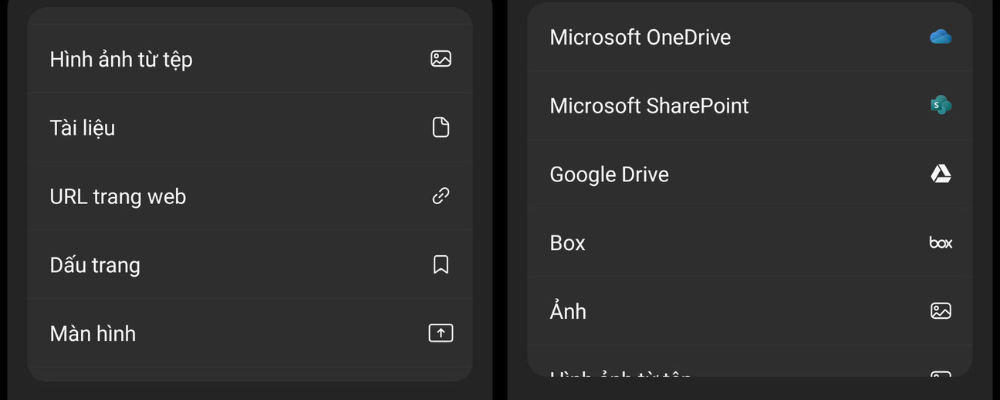This screenshot has width=1000, height=400.
Task: Click the blue OneDrive cloud icon
Action: point(940,37)
